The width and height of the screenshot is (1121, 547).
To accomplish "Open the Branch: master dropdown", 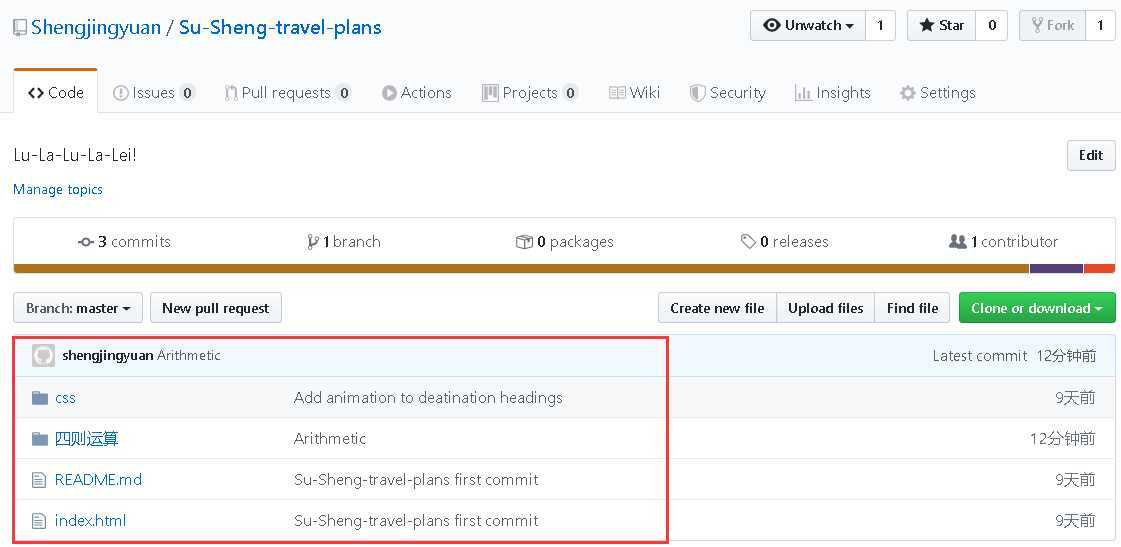I will point(78,308).
